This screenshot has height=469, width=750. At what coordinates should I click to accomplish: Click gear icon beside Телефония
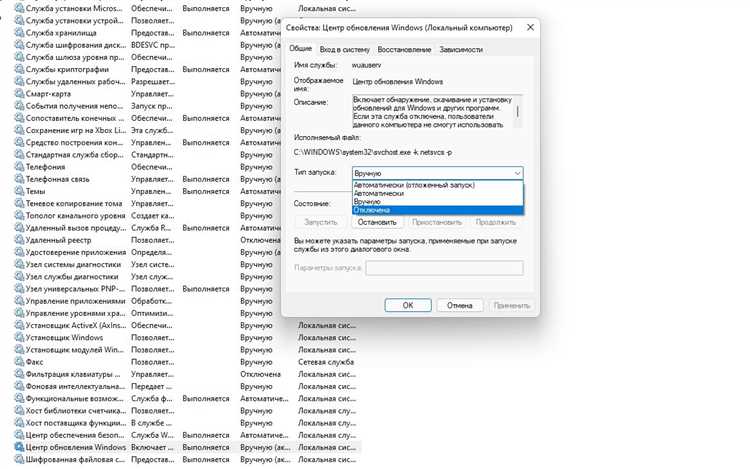coord(19,167)
